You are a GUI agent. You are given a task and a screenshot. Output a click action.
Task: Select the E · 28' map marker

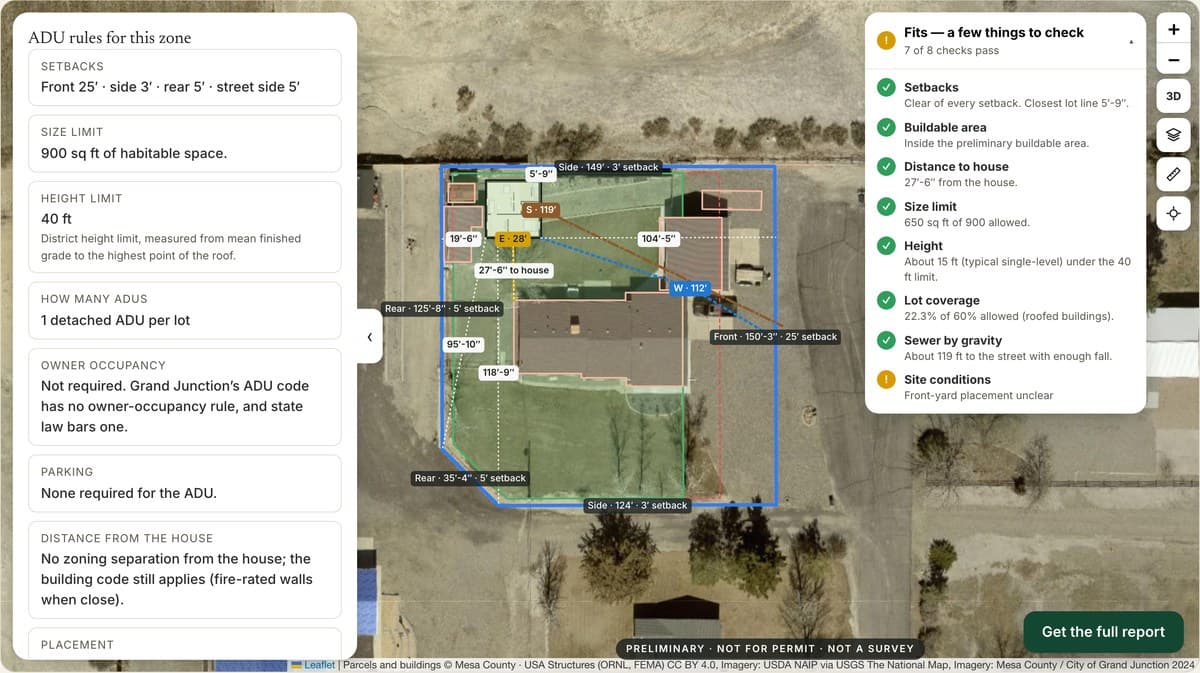(513, 239)
